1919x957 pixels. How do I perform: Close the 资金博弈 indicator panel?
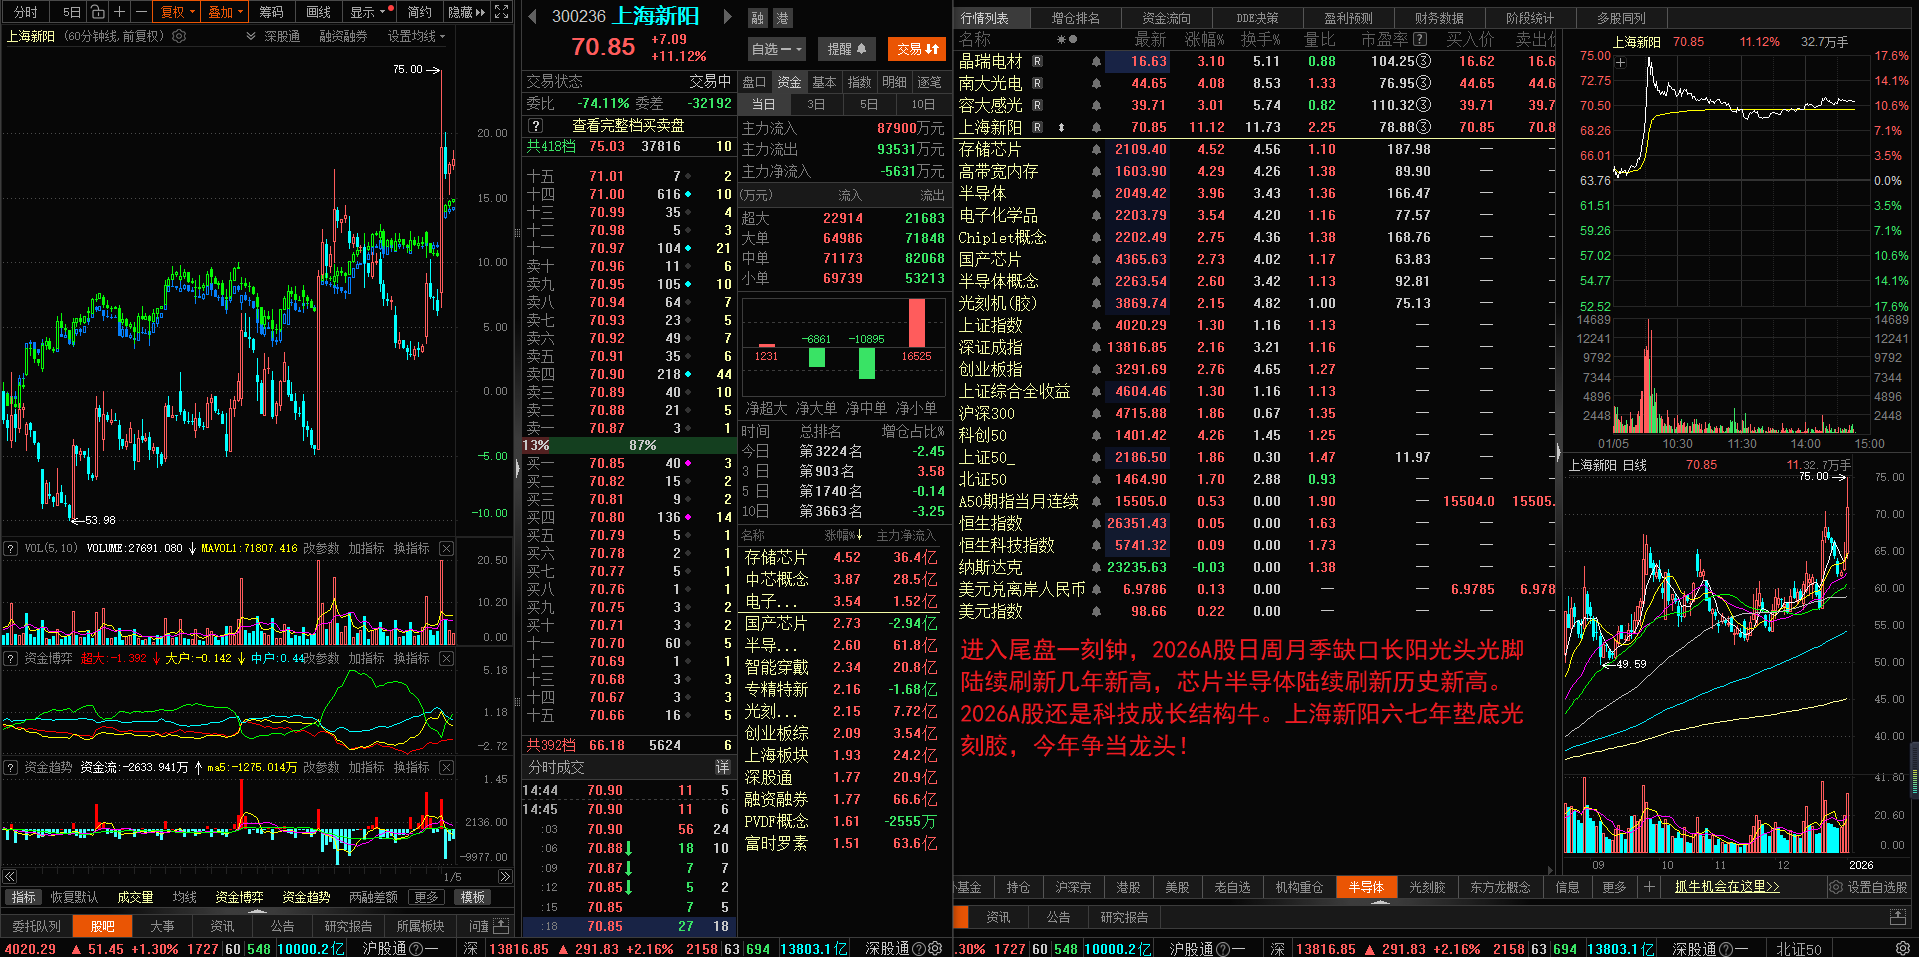pyautogui.click(x=446, y=658)
